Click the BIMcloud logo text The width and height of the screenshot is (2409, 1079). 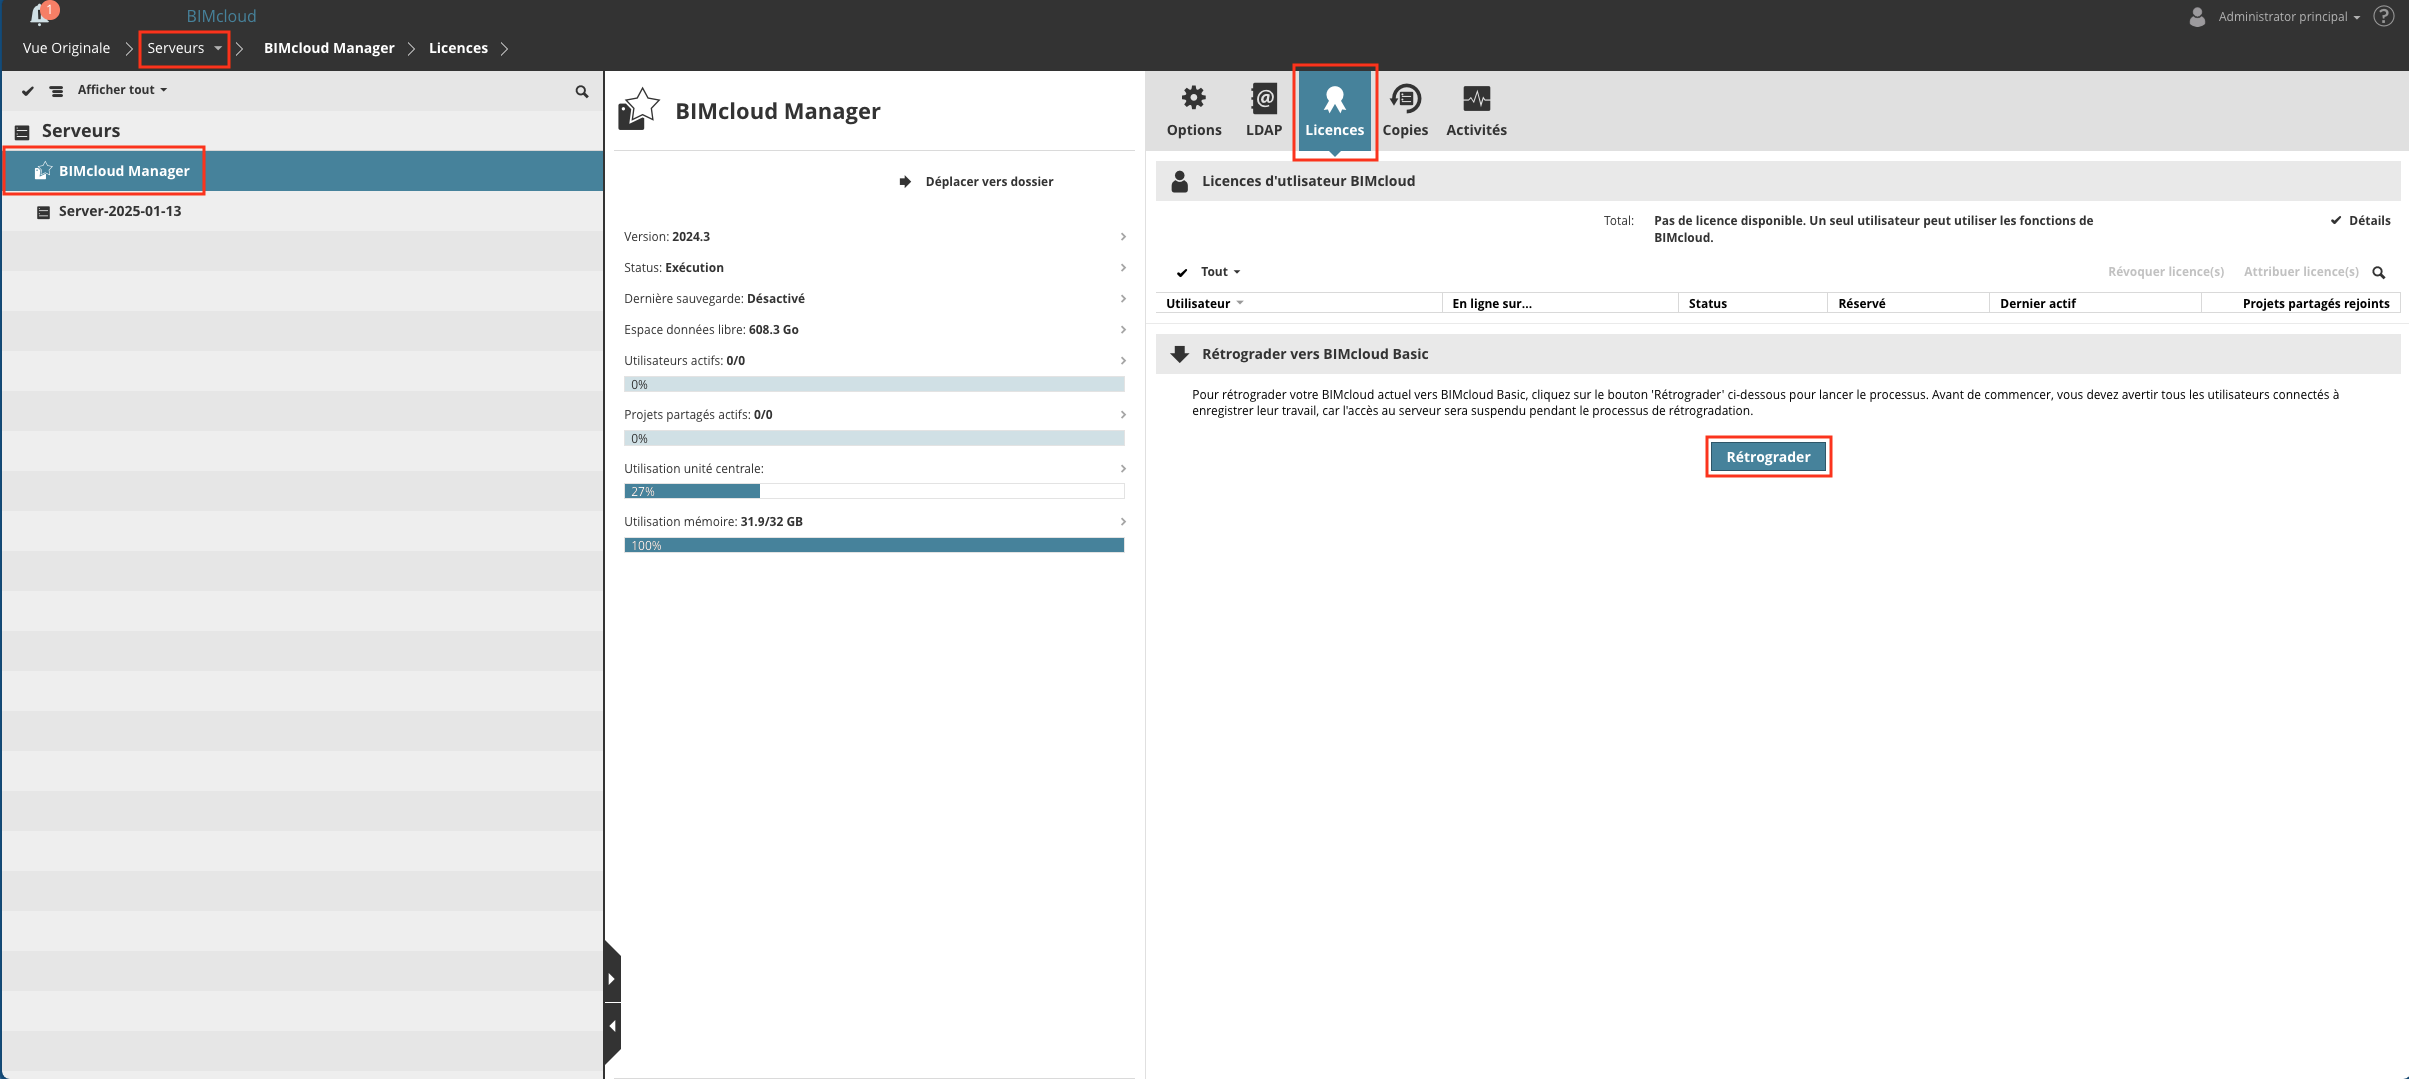click(x=221, y=16)
